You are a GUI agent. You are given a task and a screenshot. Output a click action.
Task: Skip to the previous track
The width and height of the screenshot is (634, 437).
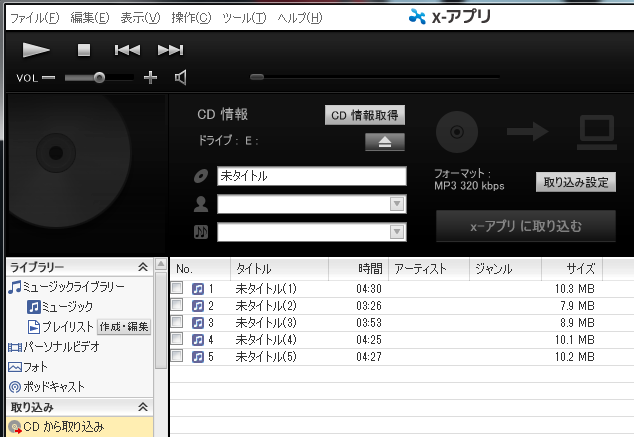pos(127,50)
